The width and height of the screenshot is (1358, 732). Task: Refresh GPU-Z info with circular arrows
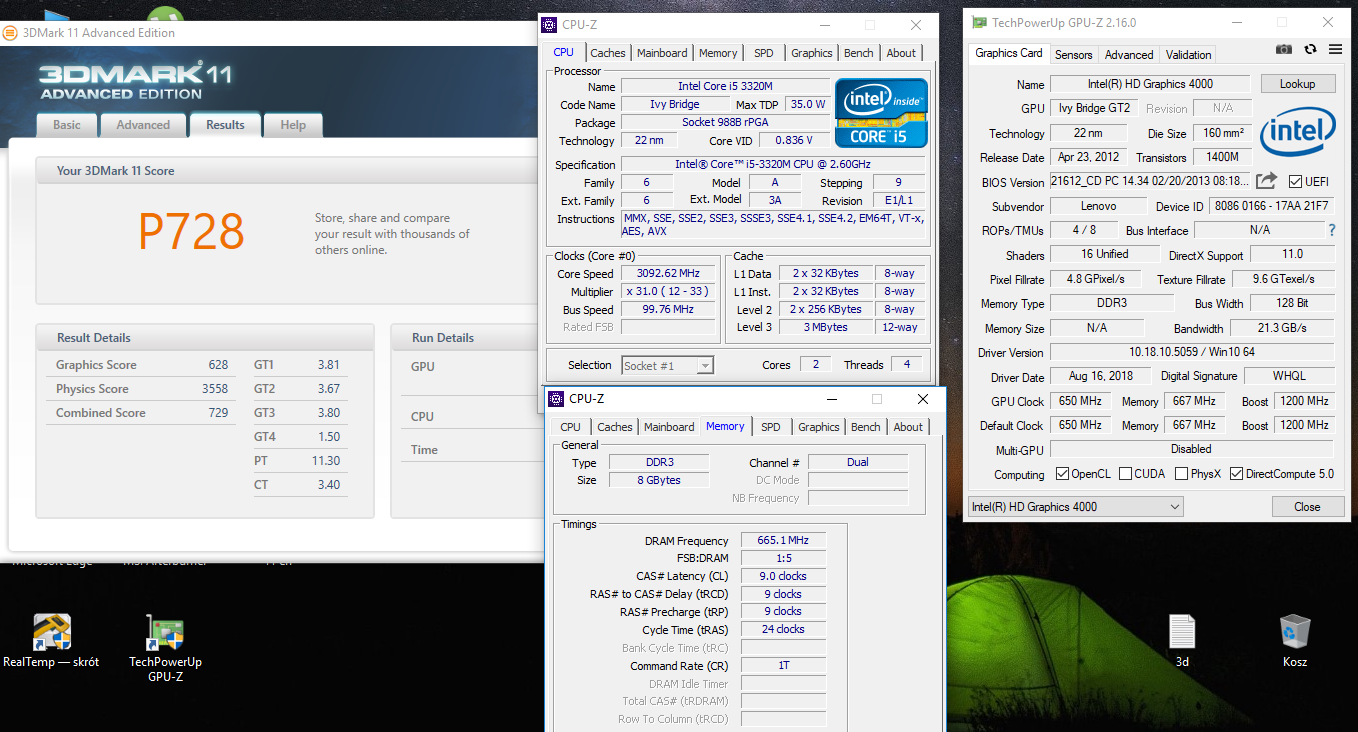click(1310, 49)
